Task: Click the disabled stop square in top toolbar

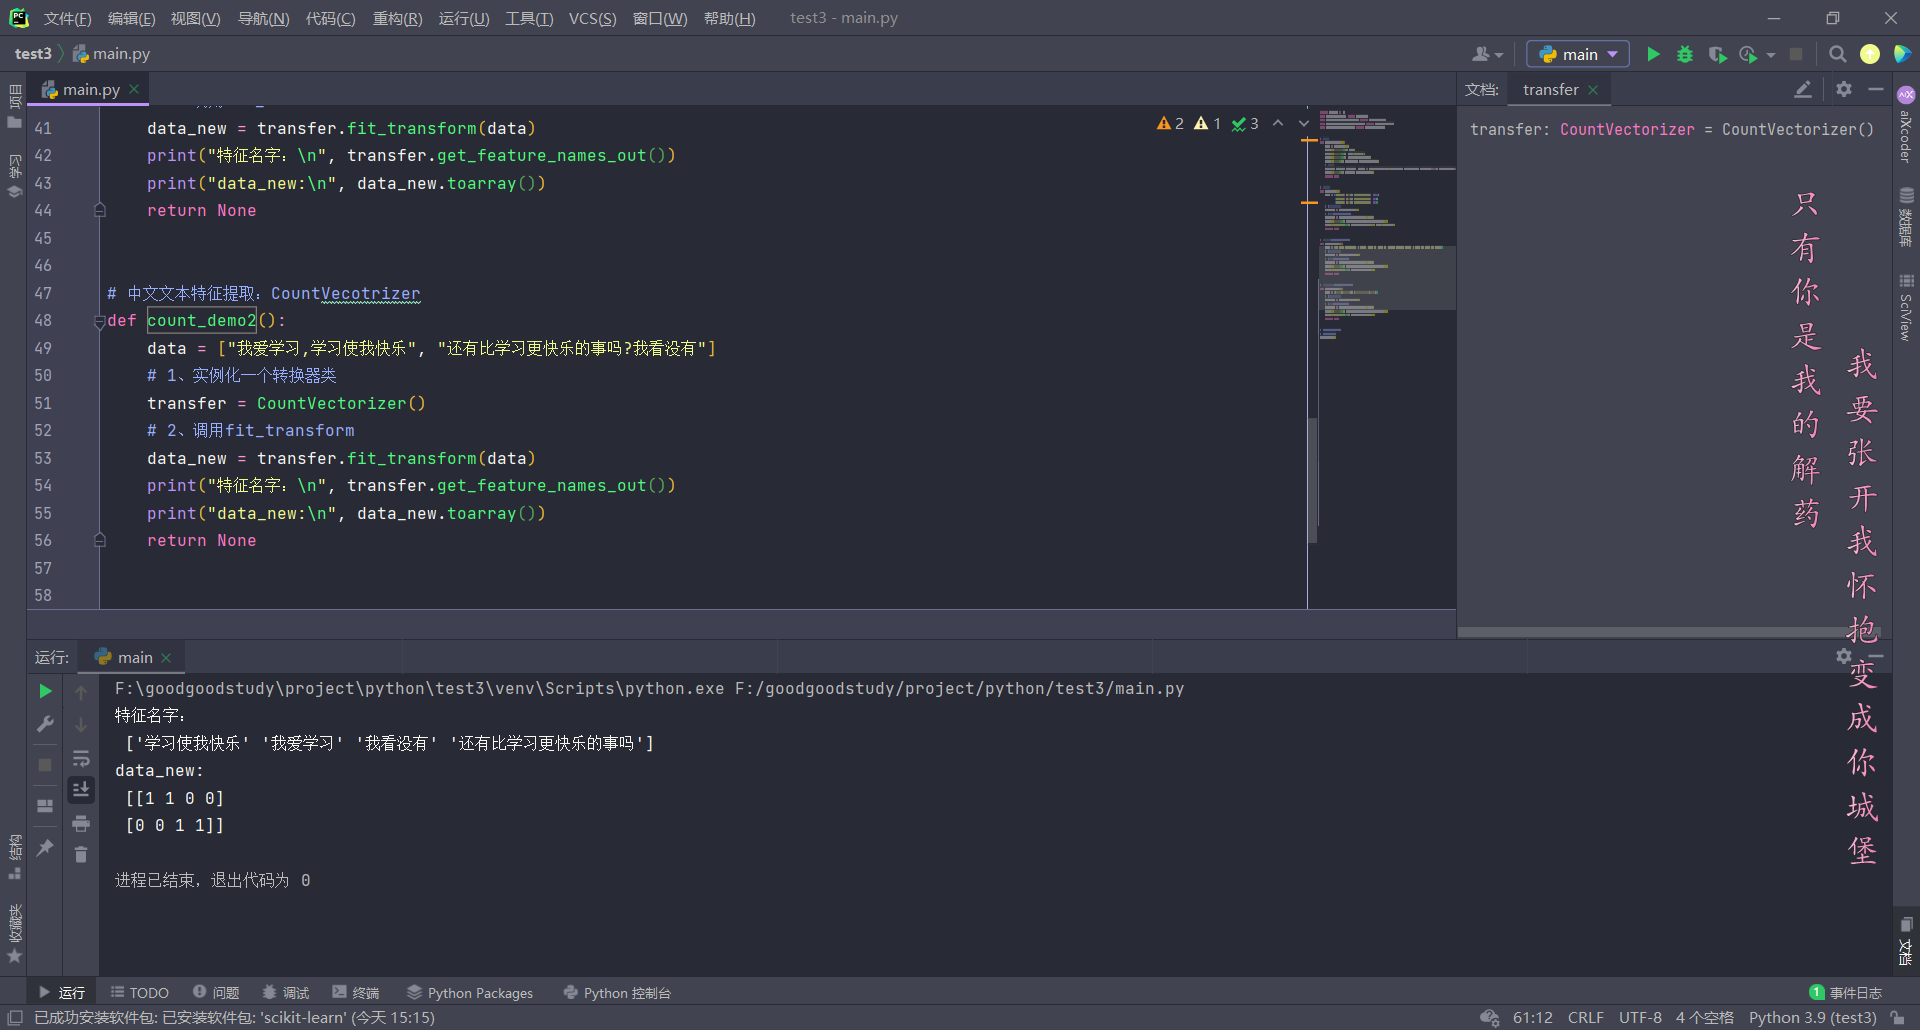Action: tap(1796, 54)
